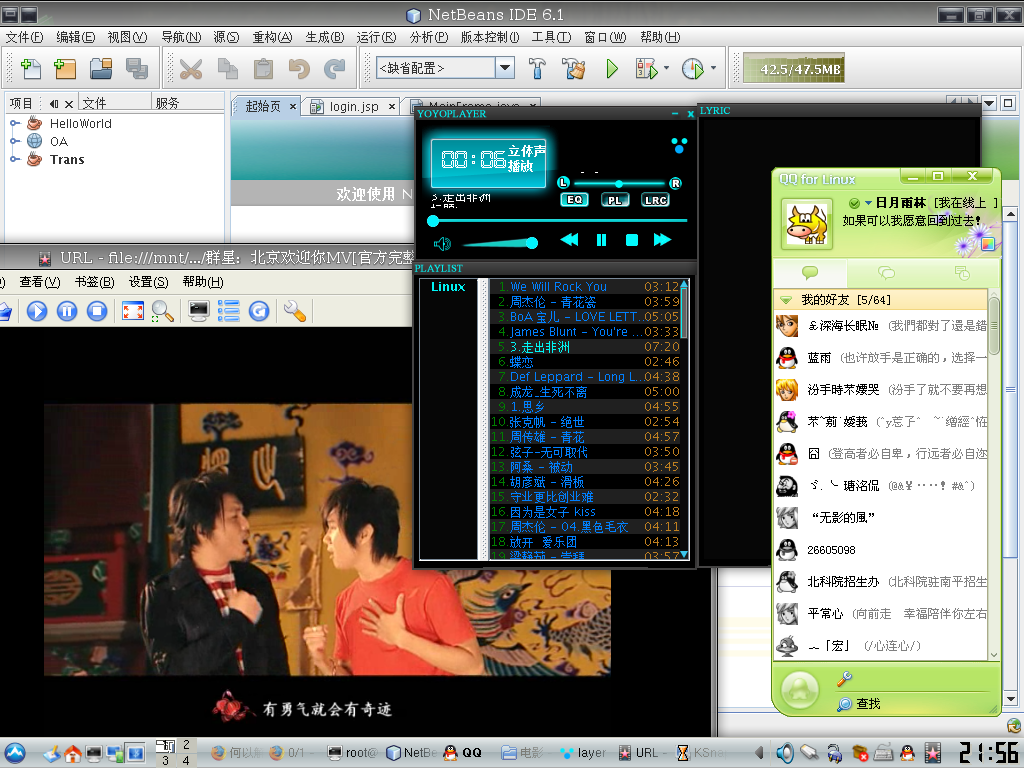Pause playback in YOYOPlayer
Image resolution: width=1024 pixels, height=768 pixels.
(x=601, y=240)
